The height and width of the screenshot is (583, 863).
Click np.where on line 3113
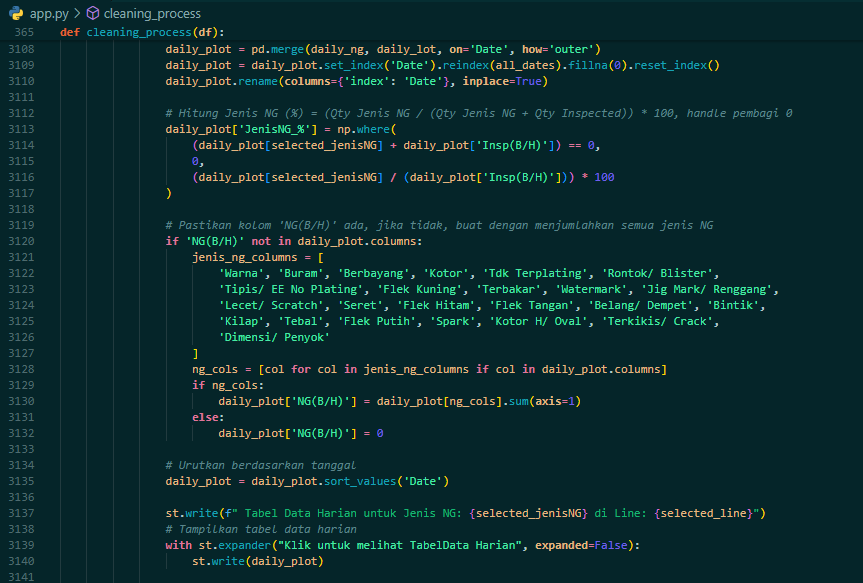363,129
